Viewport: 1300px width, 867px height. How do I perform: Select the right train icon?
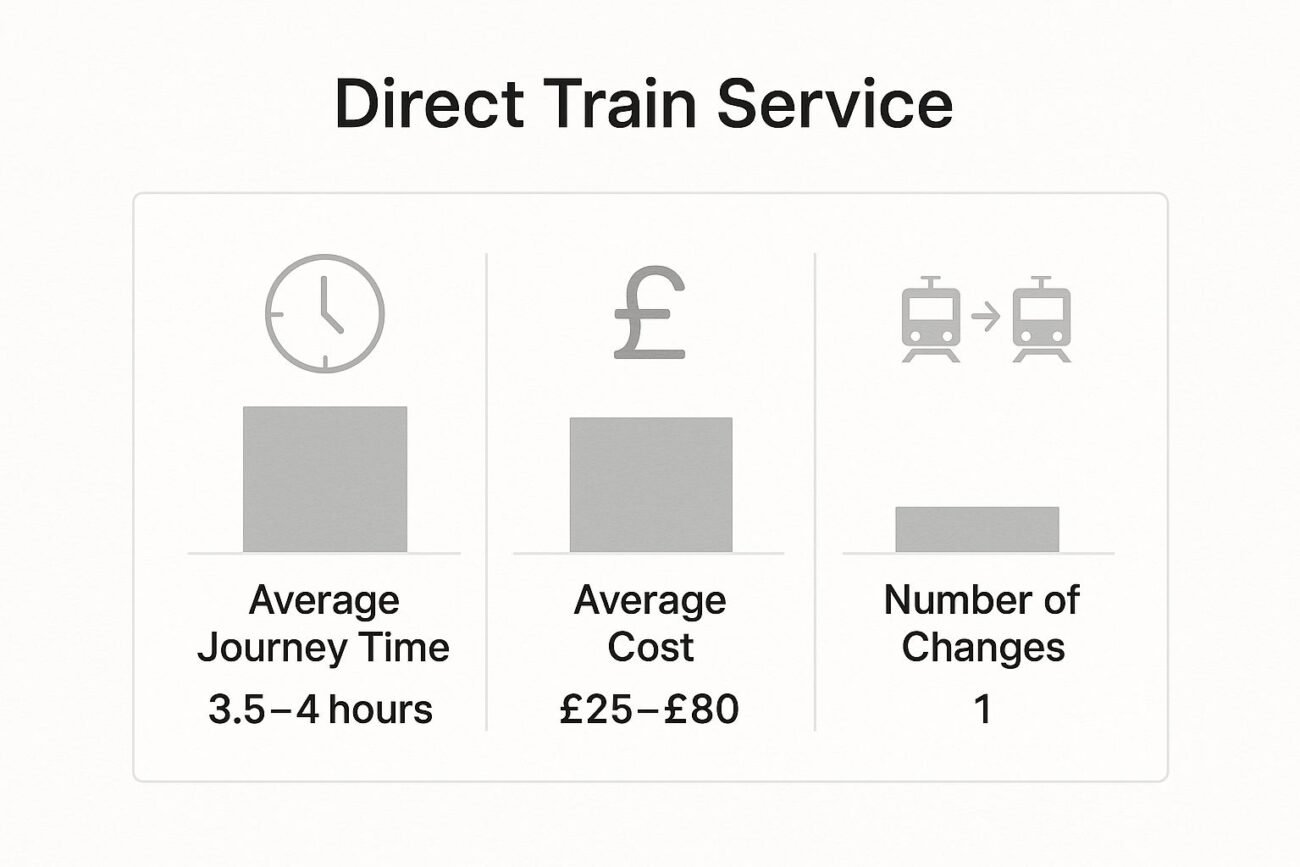coord(1041,319)
